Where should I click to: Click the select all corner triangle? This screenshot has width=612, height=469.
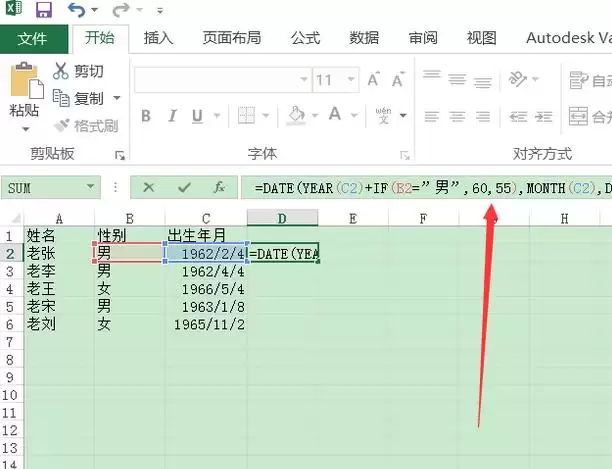(16, 218)
